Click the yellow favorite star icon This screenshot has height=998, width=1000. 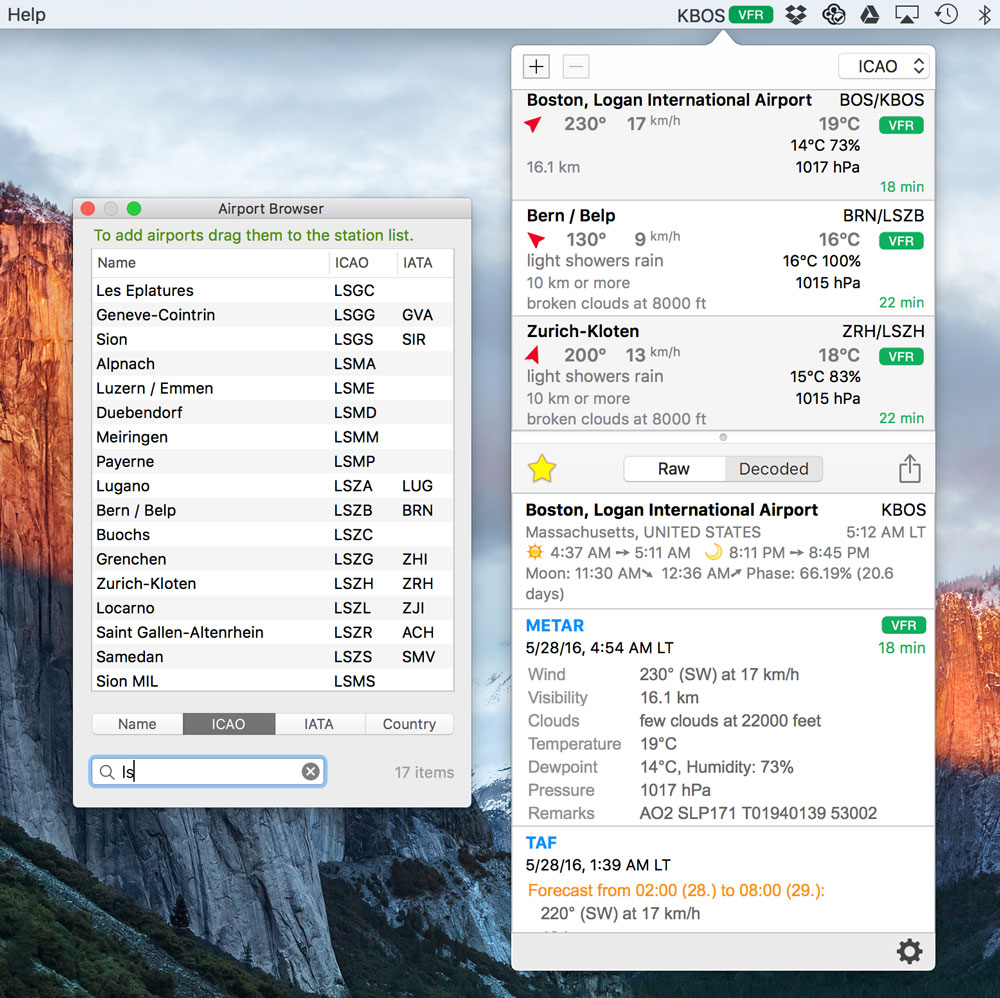[542, 468]
